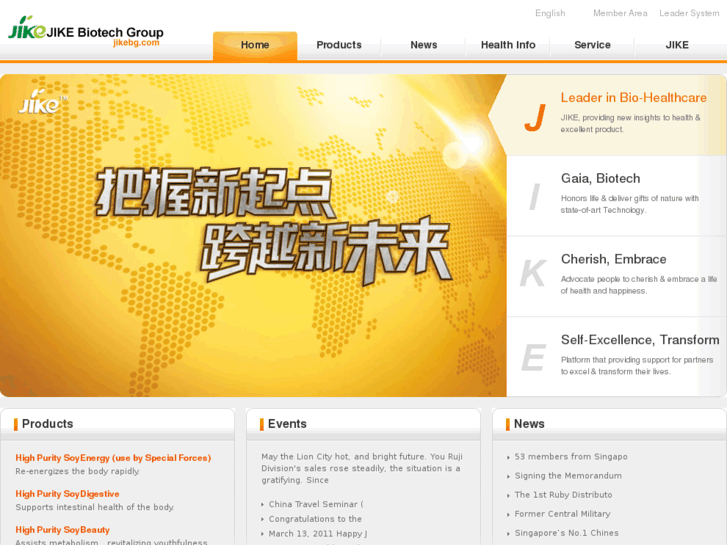Click 'Advocate people to cherish' description
Image resolution: width=727 pixels, height=545 pixels.
point(639,285)
